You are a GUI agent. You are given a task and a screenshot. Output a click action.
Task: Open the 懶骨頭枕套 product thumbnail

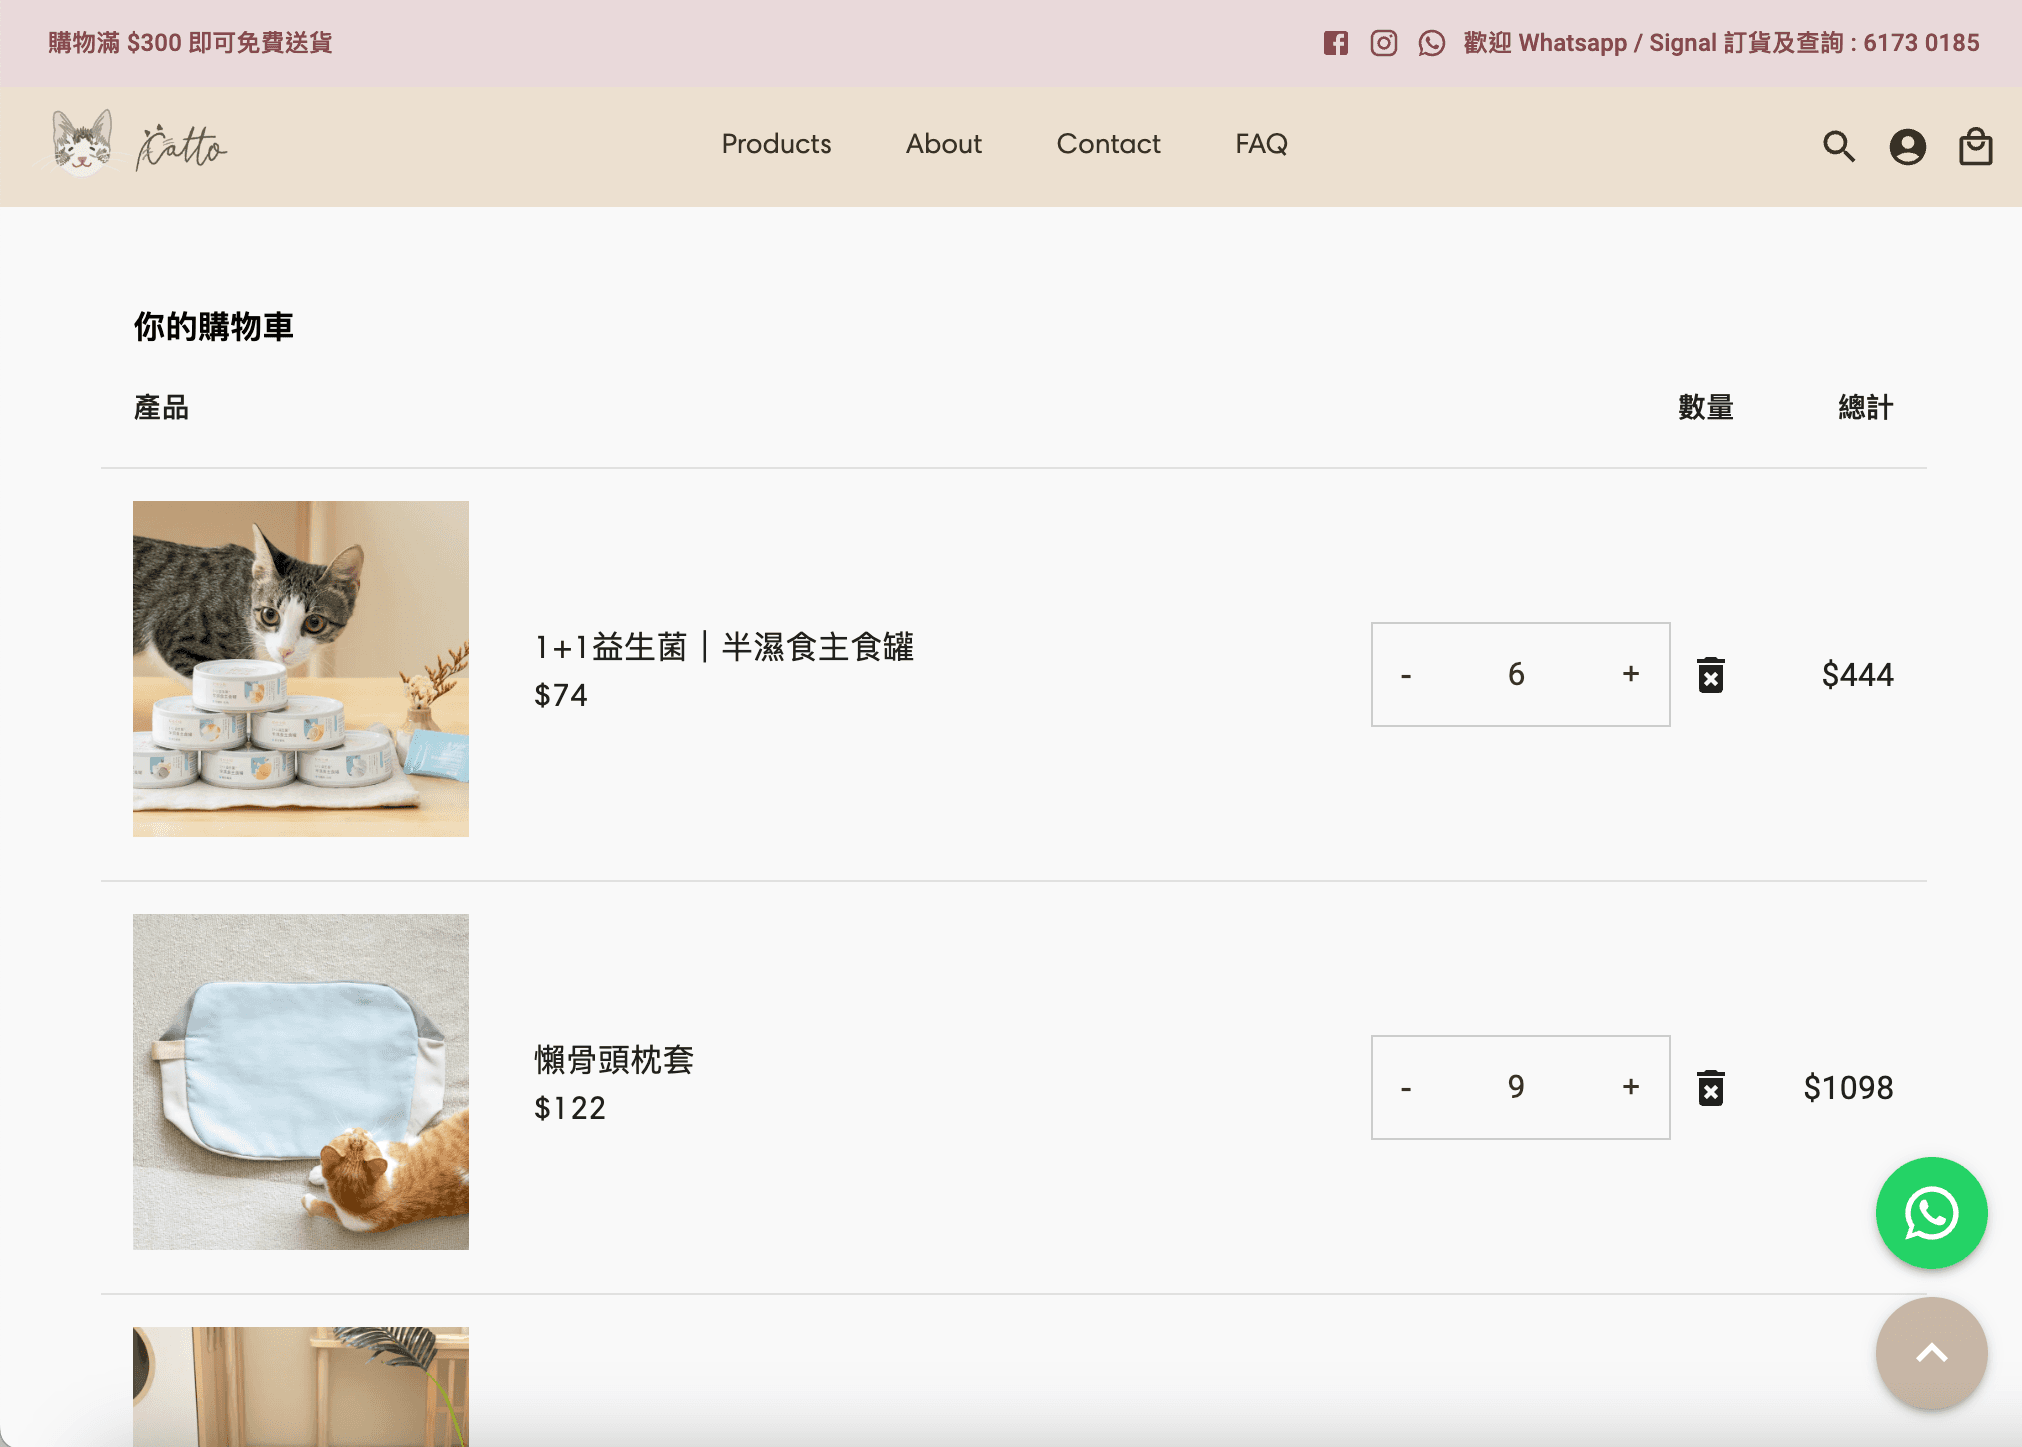tap(301, 1081)
